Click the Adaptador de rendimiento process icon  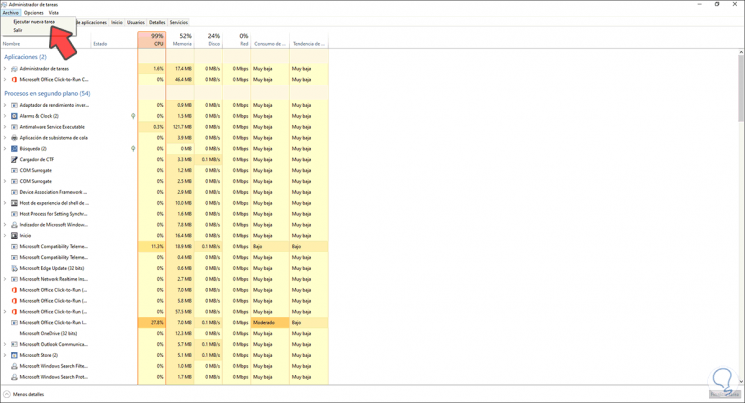point(14,105)
